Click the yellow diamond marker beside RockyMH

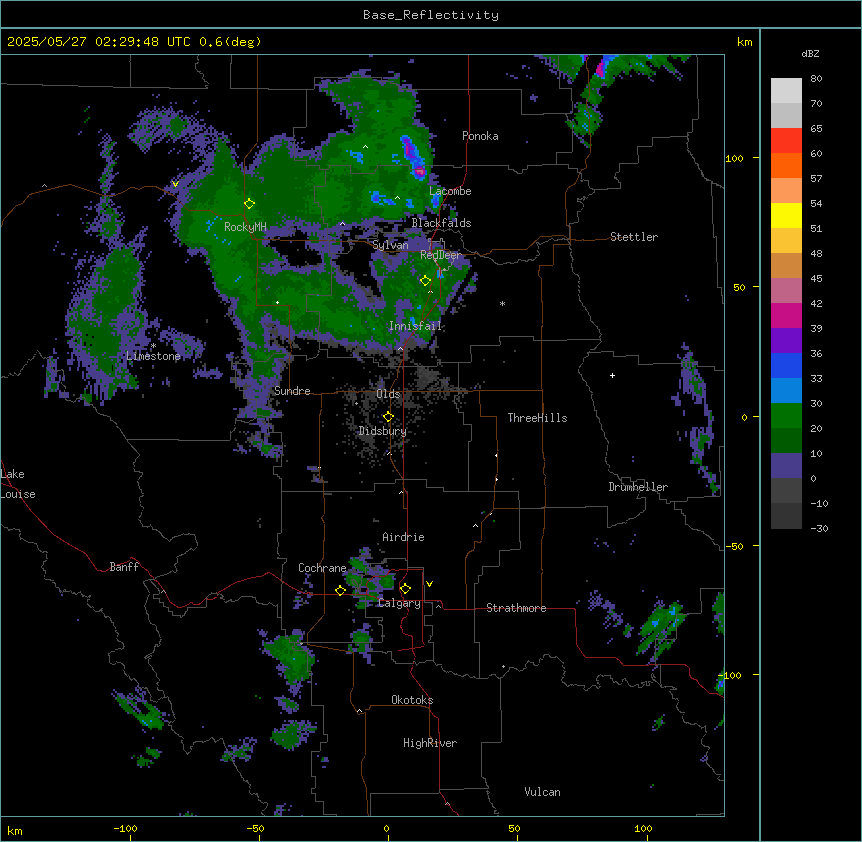(x=249, y=204)
